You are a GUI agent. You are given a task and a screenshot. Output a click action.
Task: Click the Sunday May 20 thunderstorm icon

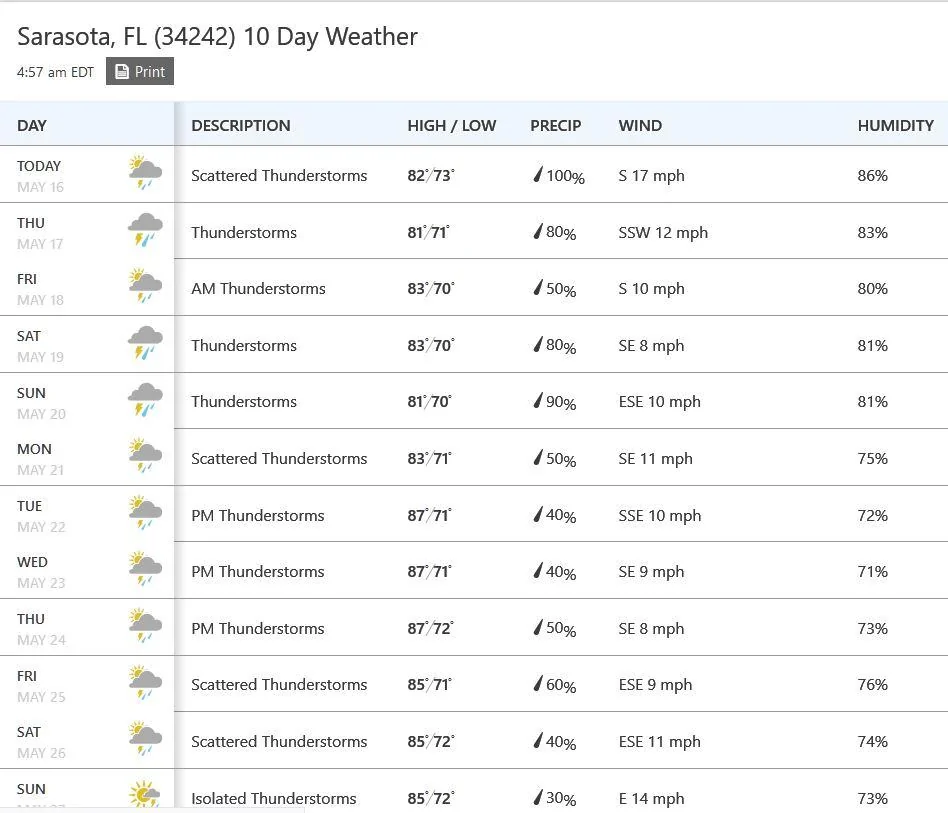(x=145, y=400)
